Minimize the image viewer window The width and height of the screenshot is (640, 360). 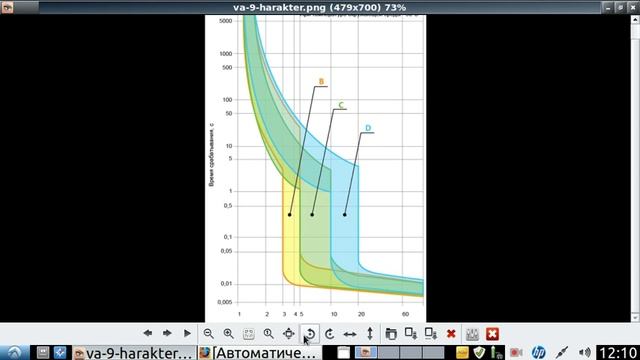(608, 7)
